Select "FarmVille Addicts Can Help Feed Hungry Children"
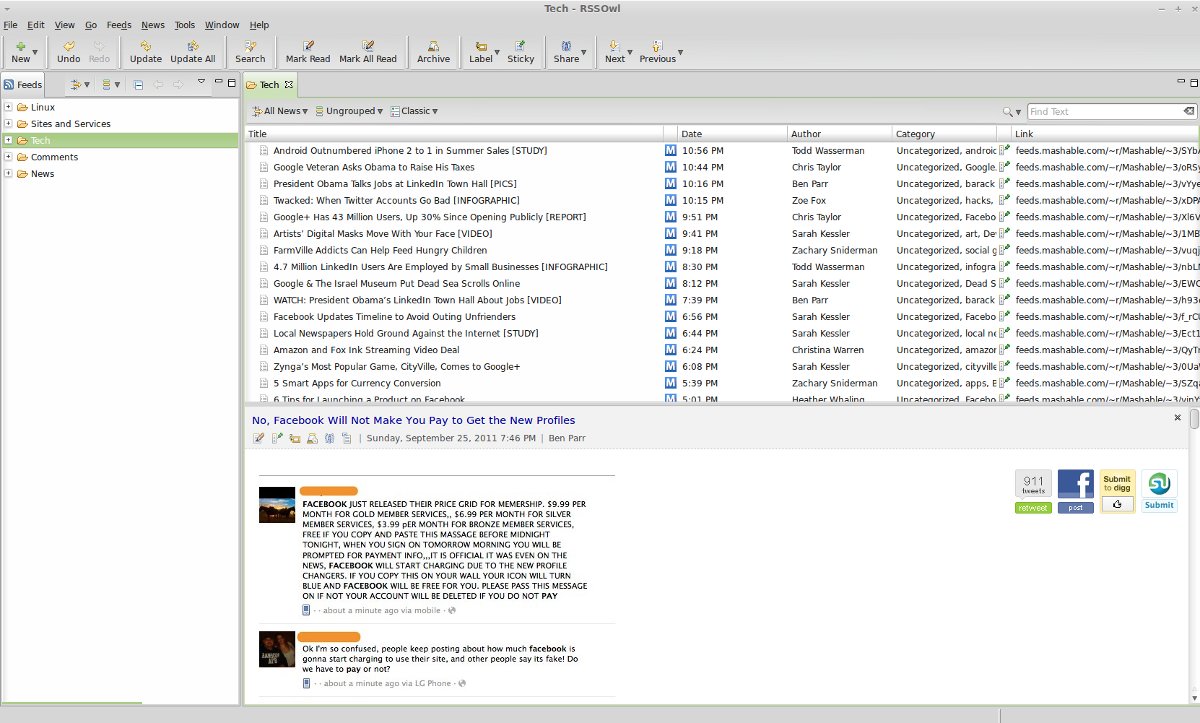1200x723 pixels. pos(380,250)
